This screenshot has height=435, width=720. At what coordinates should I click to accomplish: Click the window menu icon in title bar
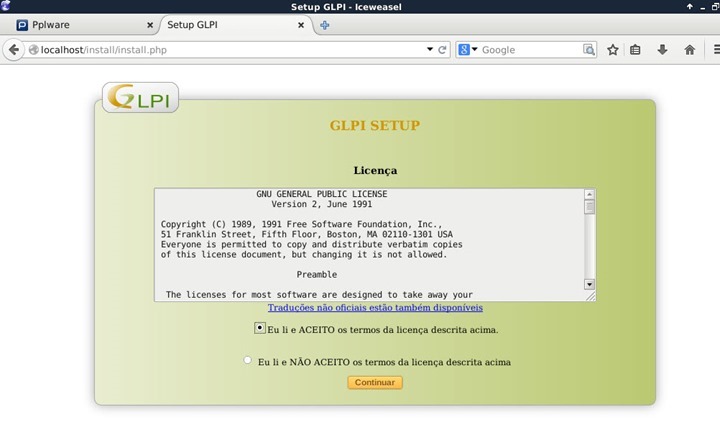point(6,6)
